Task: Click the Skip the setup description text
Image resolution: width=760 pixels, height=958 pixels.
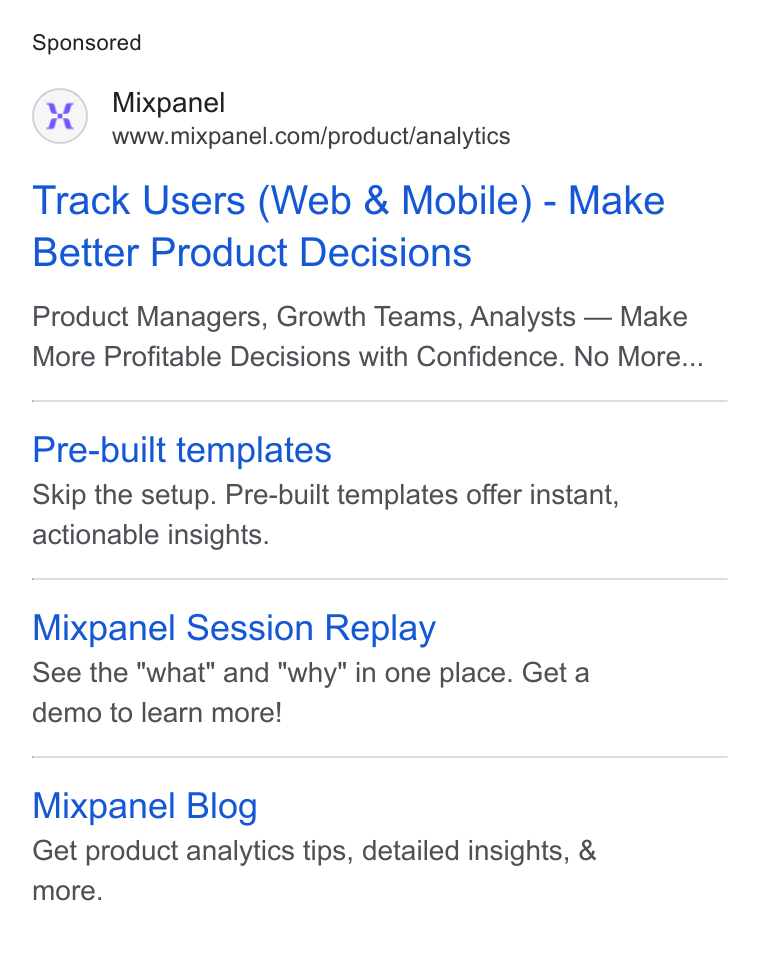Action: click(x=326, y=495)
